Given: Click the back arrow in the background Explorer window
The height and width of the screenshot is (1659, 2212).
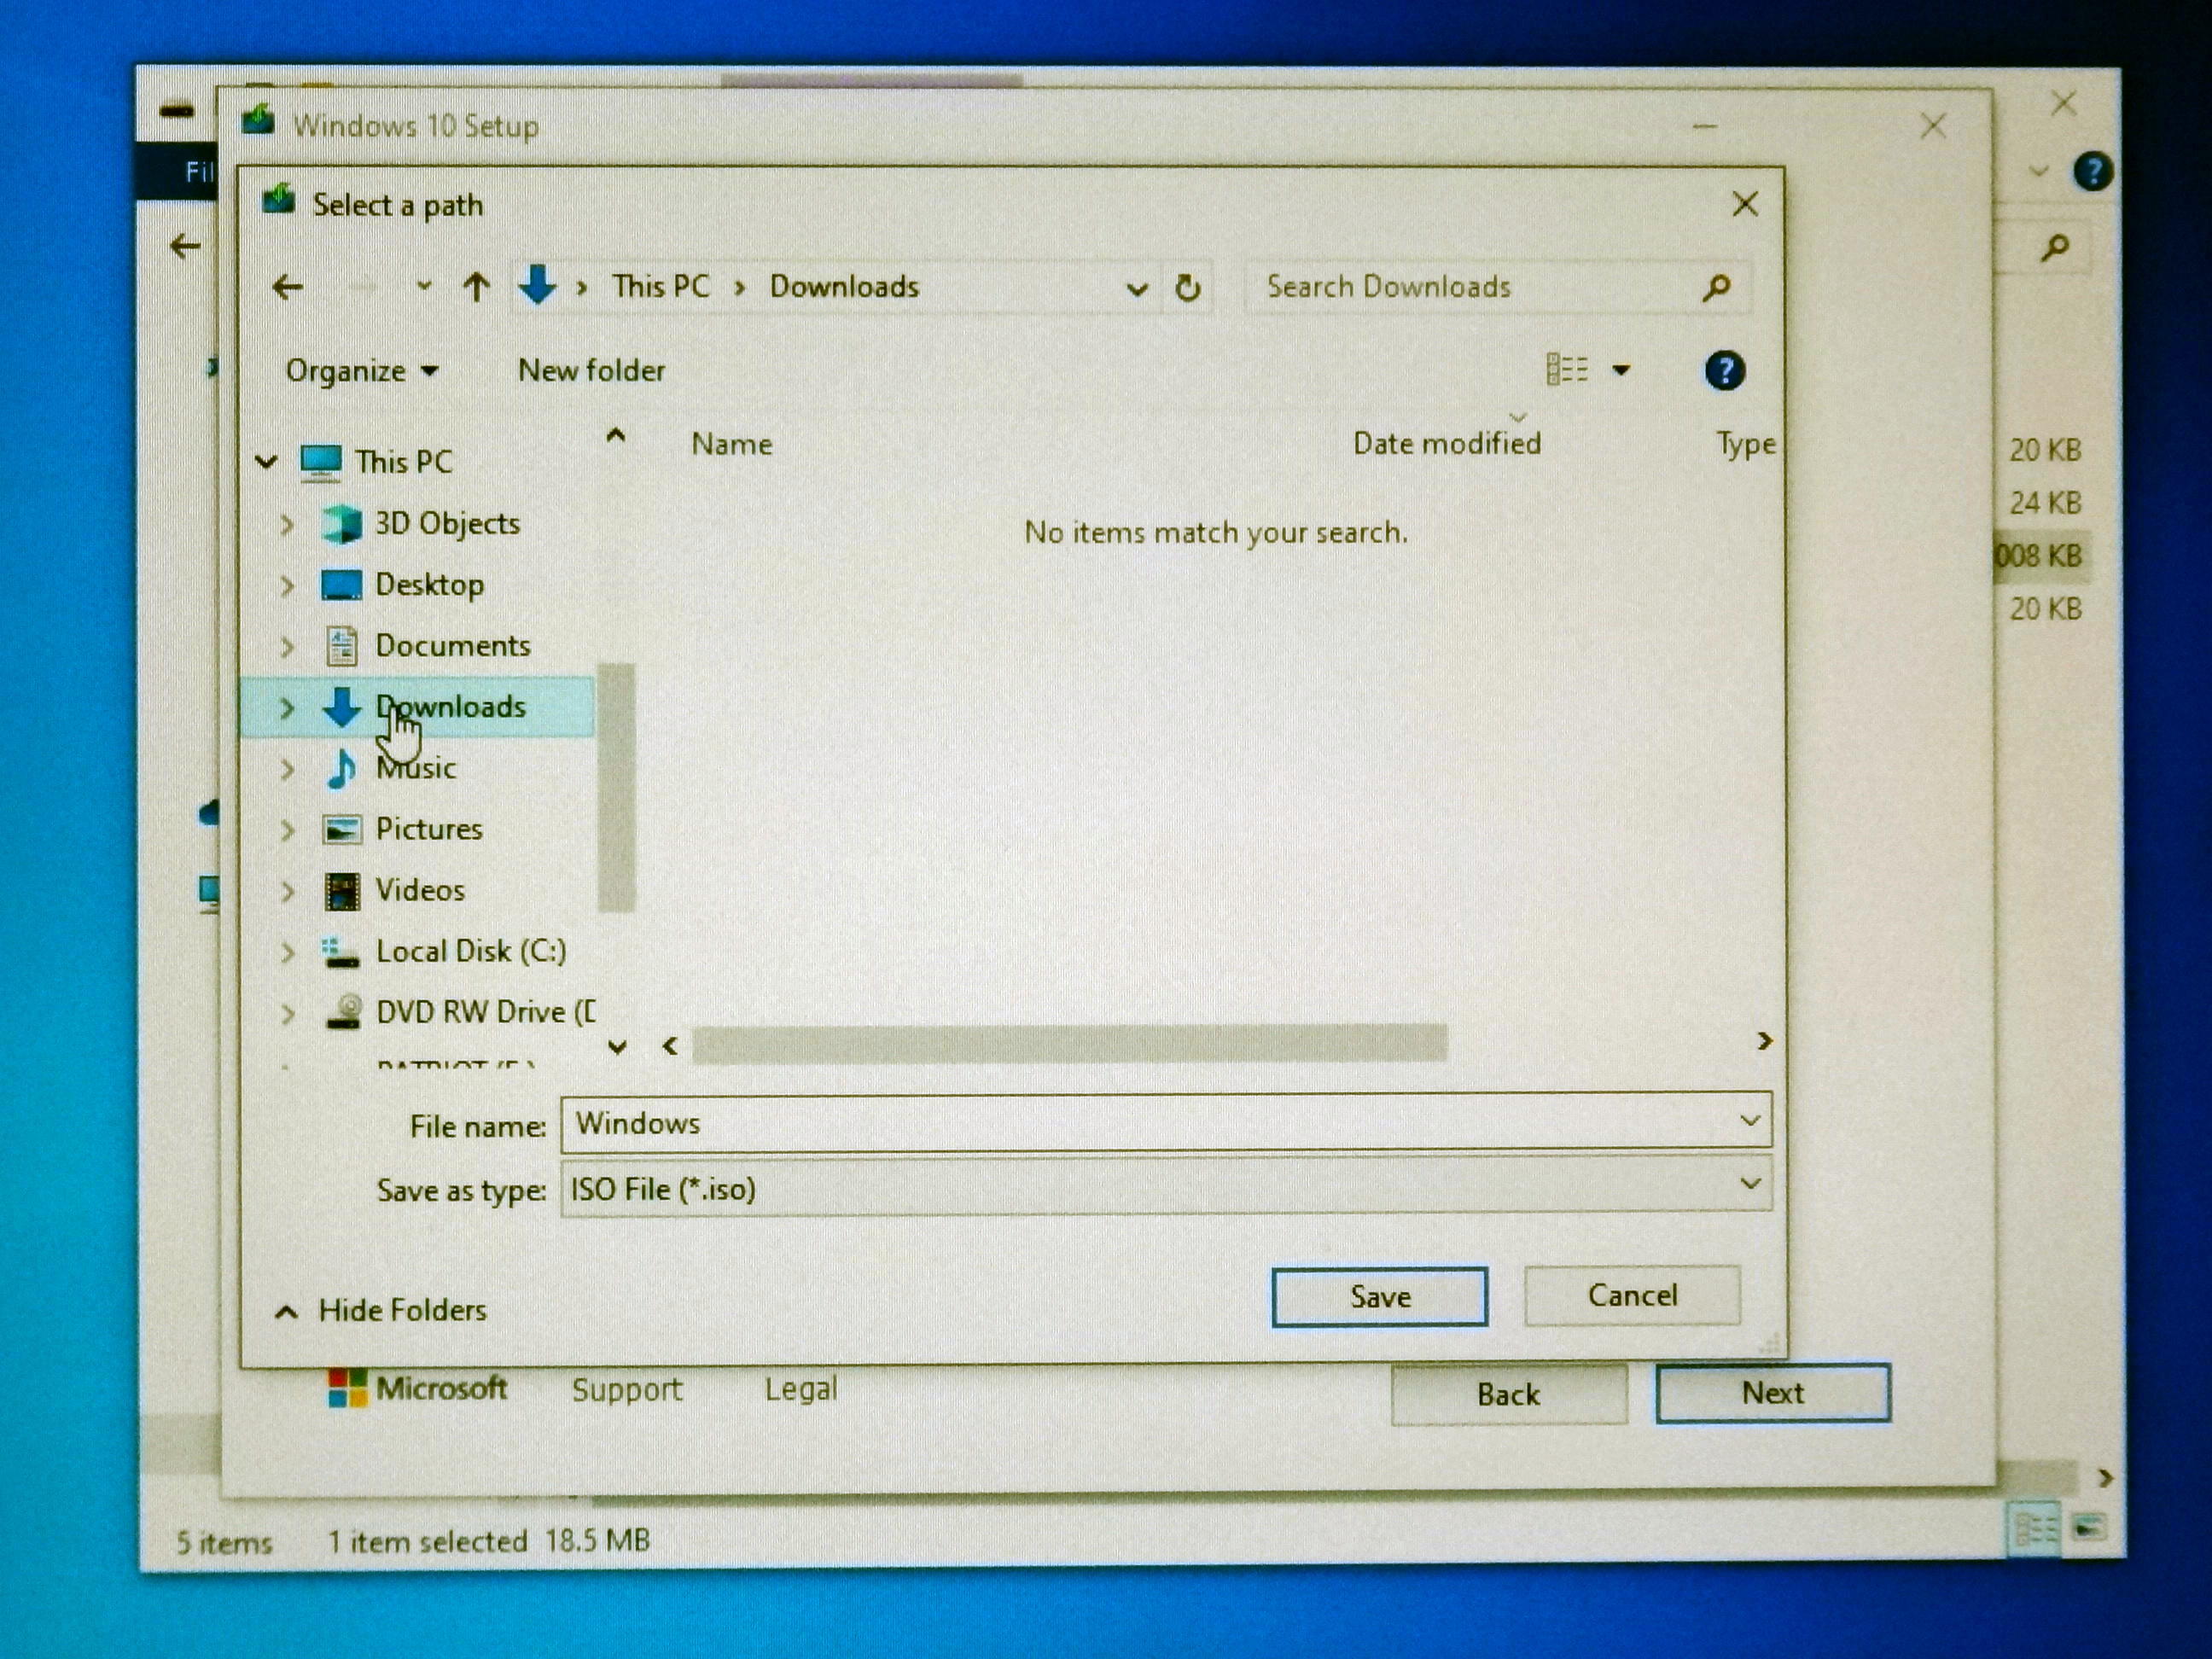Looking at the screenshot, I should (x=186, y=246).
